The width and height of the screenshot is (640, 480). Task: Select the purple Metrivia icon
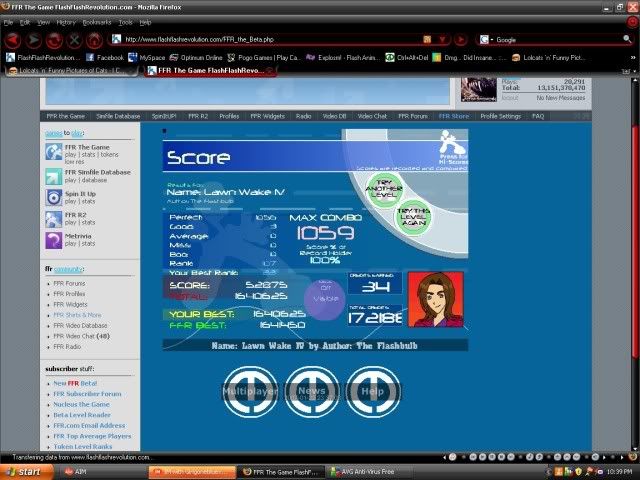click(53, 240)
